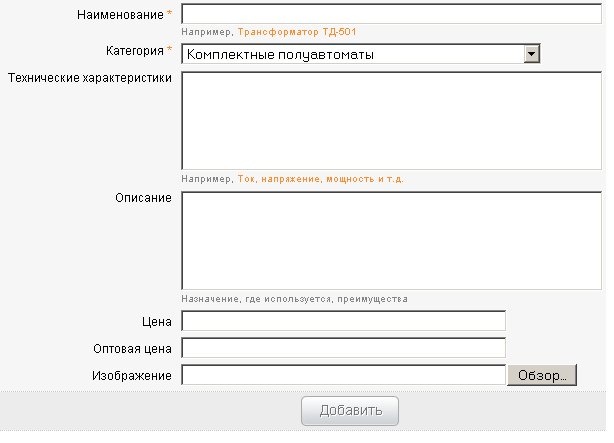
Task: Click the Цена label
Action: 157,322
